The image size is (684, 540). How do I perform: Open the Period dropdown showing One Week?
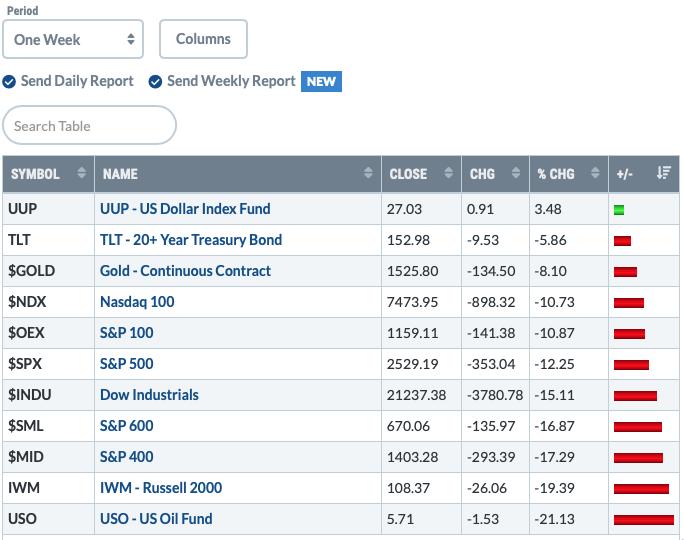(x=73, y=39)
